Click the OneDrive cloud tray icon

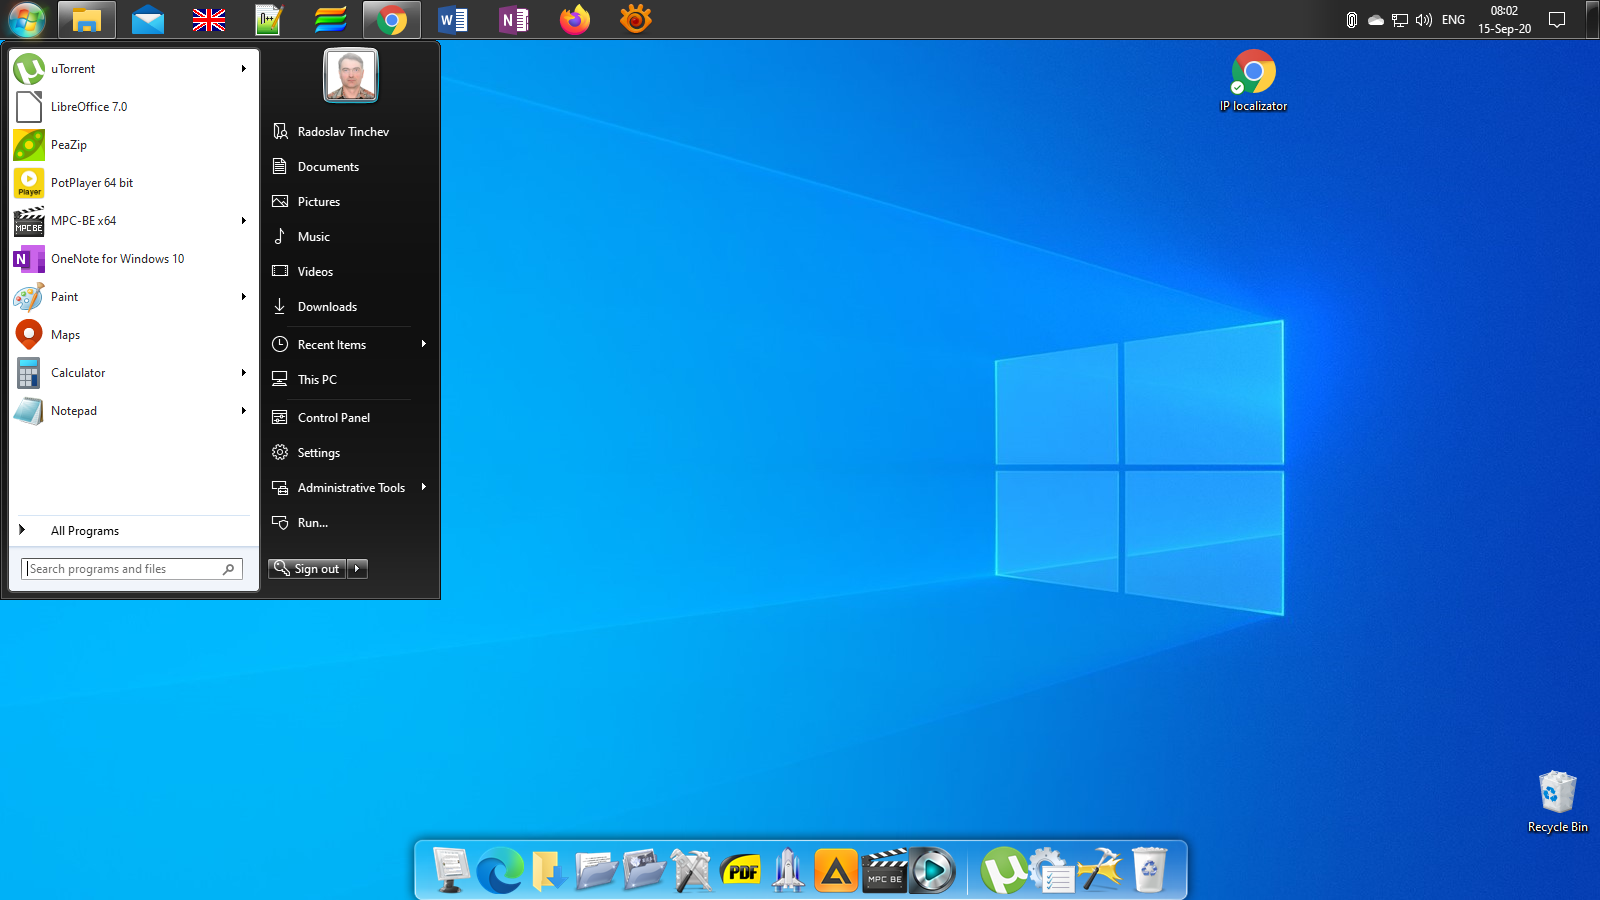click(x=1376, y=20)
